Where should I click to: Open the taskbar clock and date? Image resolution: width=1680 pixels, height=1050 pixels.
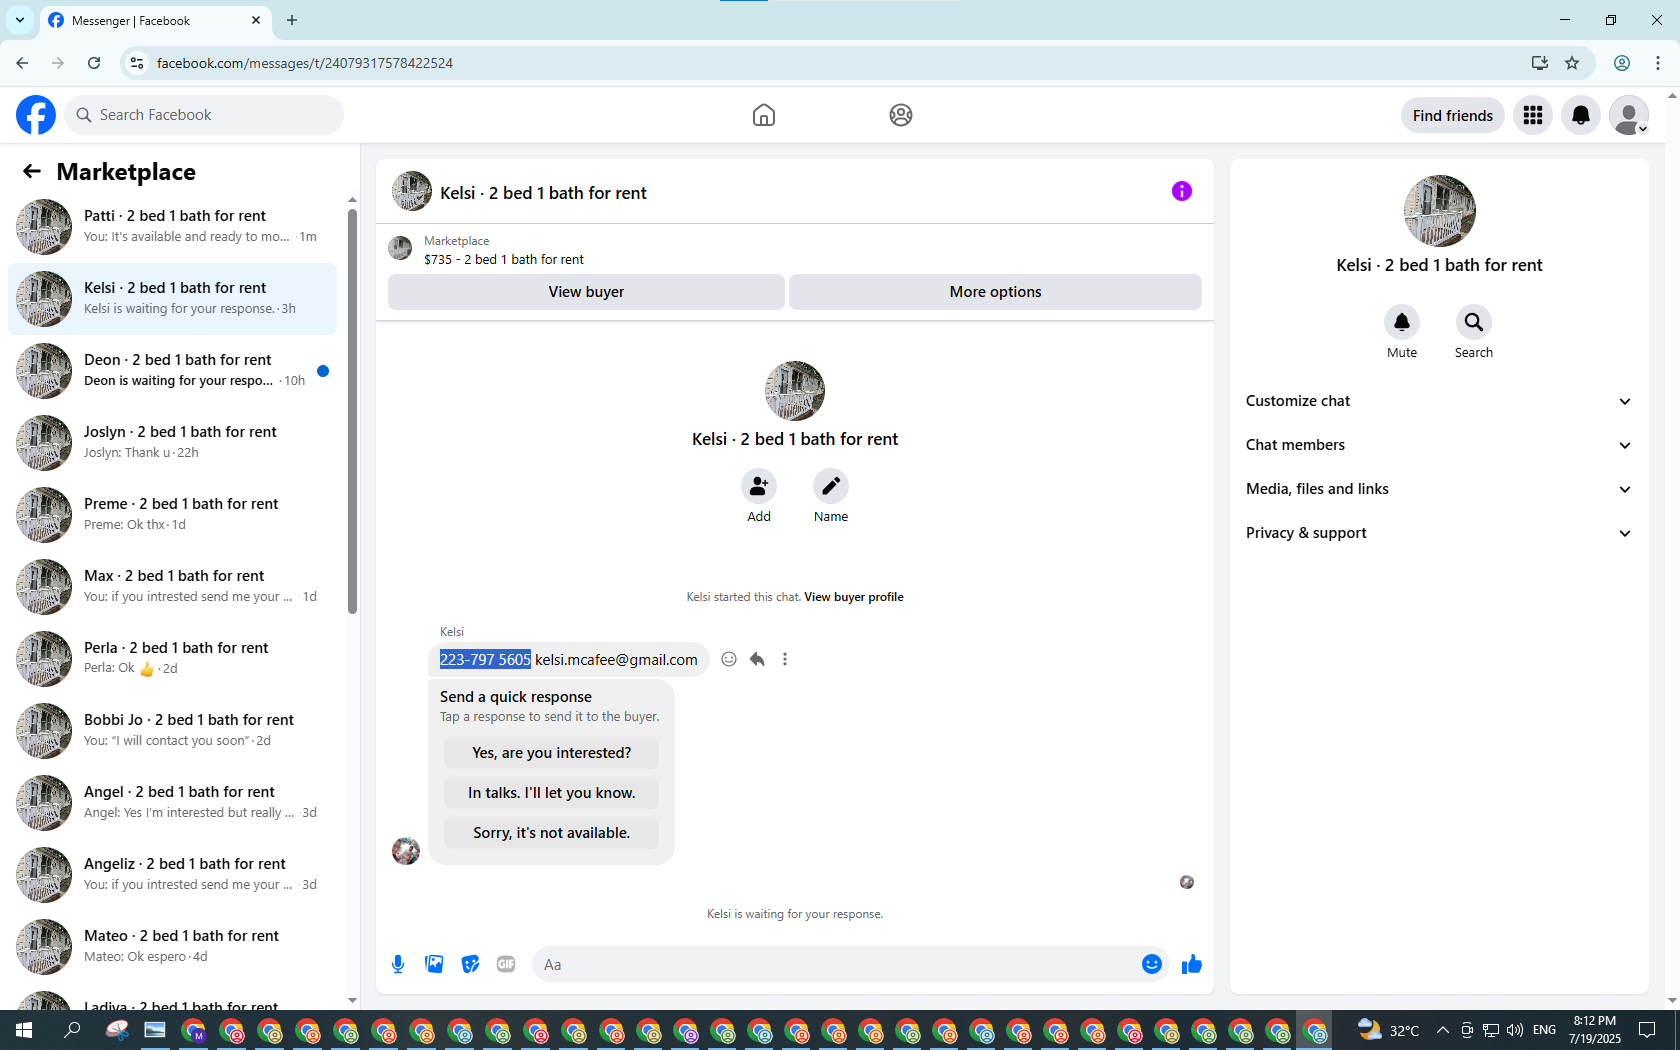click(1595, 1030)
